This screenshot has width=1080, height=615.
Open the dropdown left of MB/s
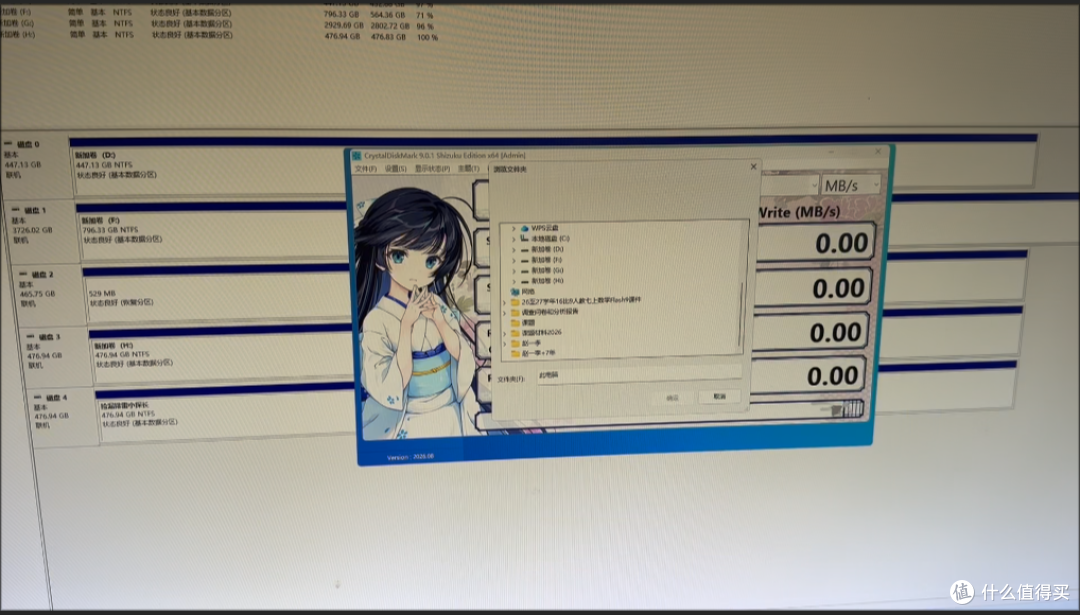[790, 185]
